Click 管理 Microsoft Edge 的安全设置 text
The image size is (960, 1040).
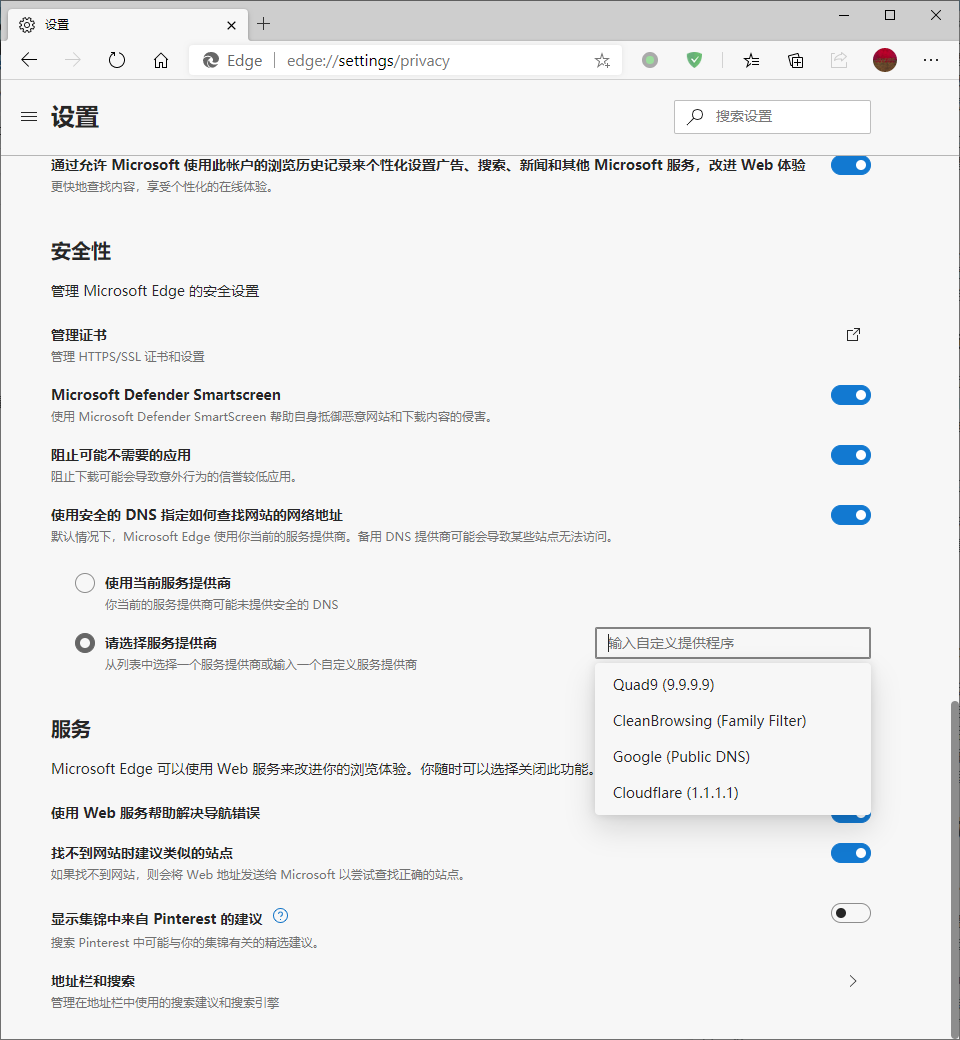[155, 291]
